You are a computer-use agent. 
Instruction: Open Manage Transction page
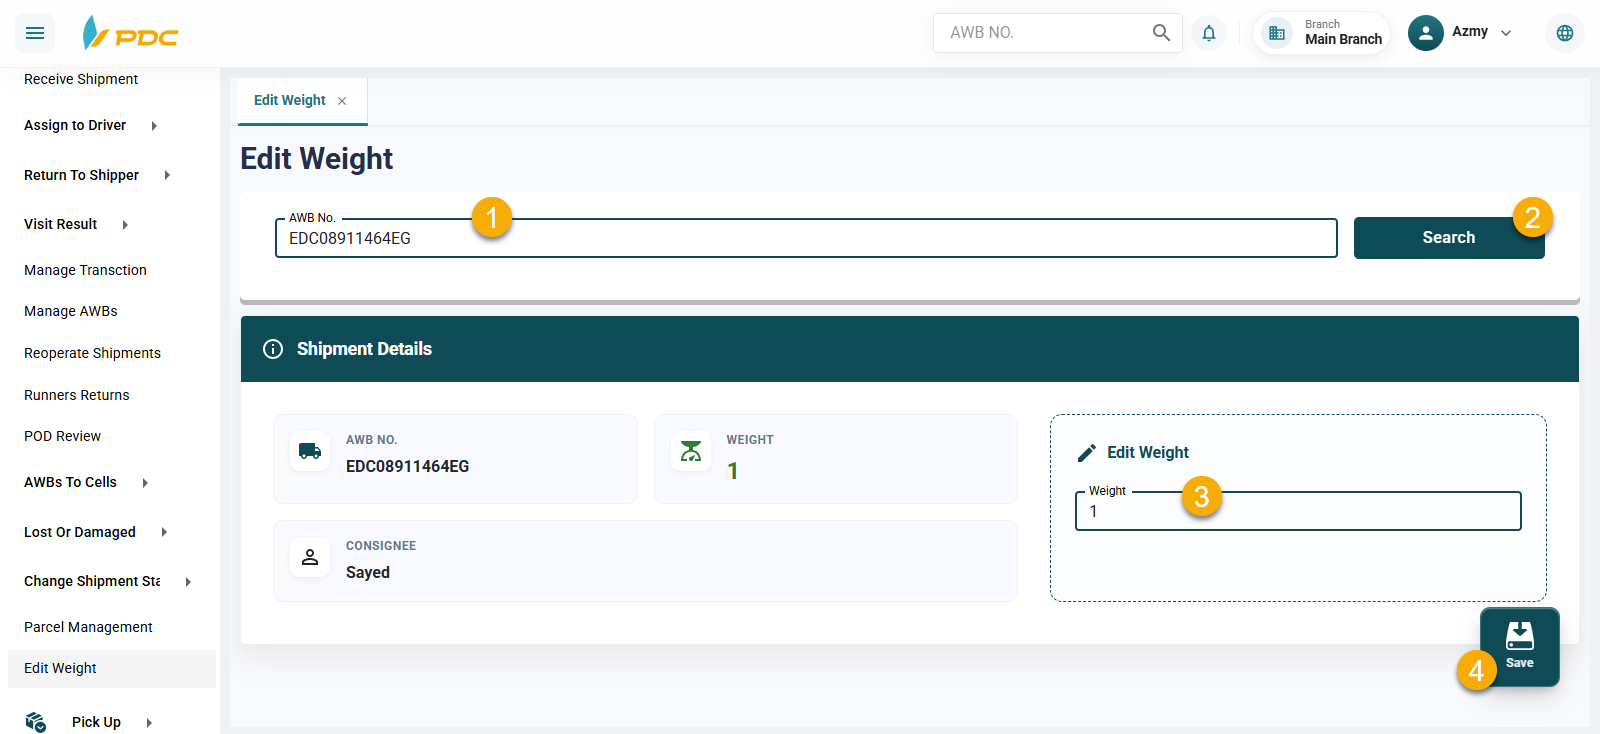pyautogui.click(x=85, y=270)
